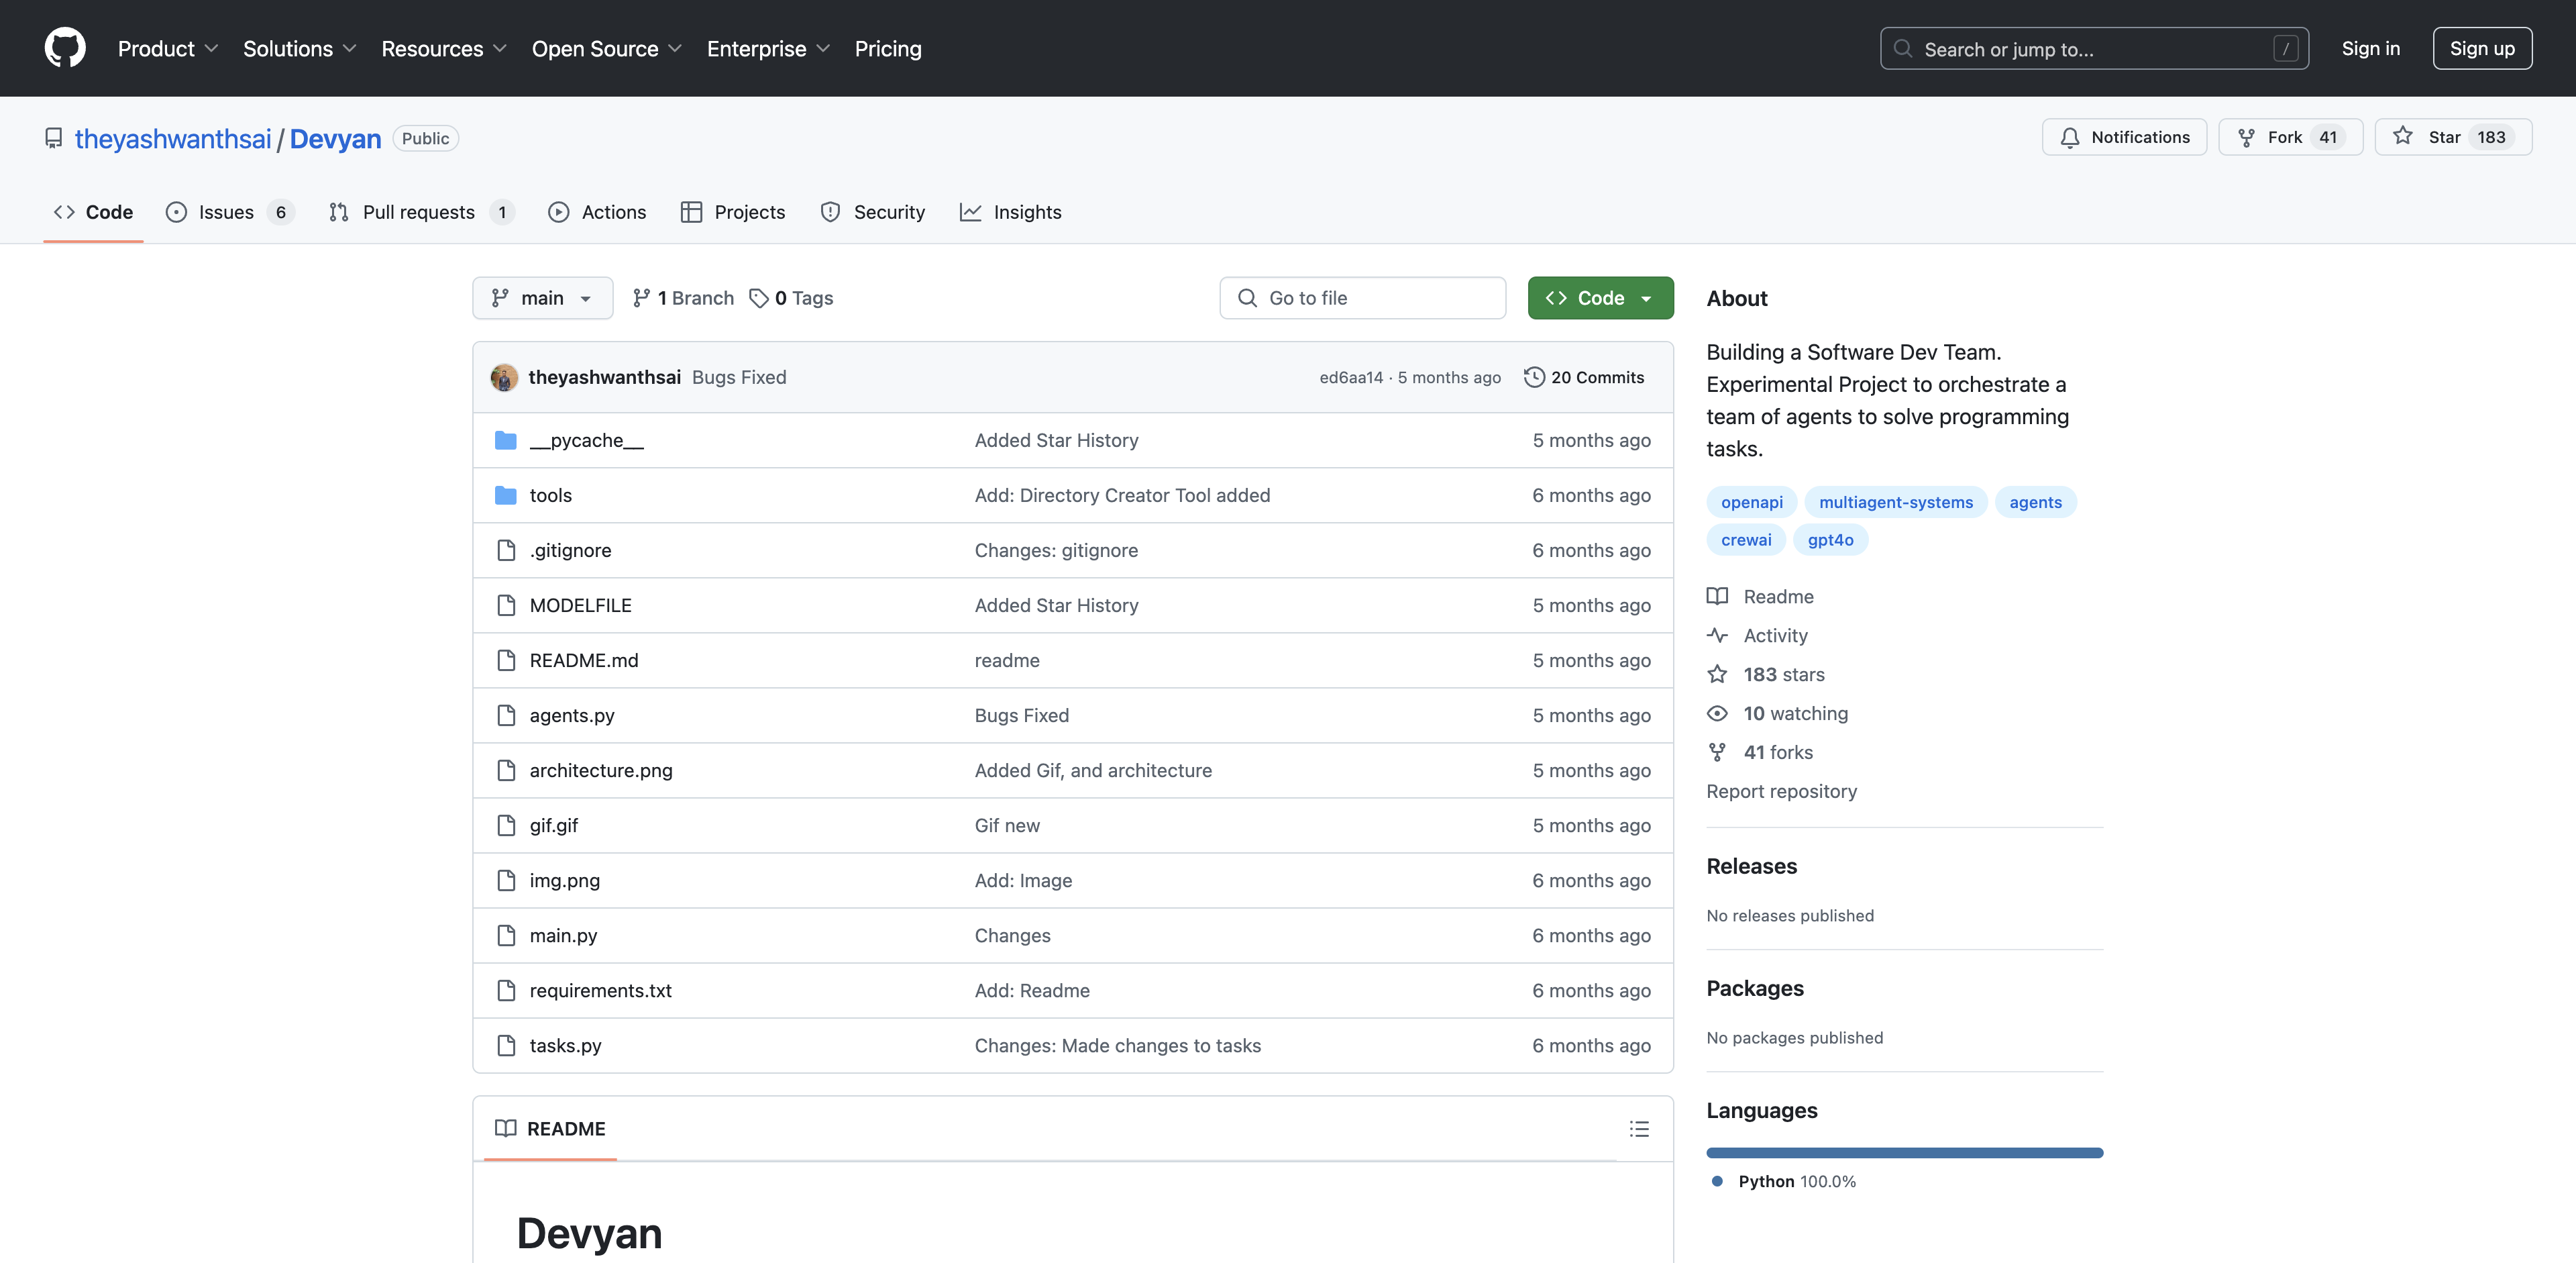Expand the Product menu
Viewport: 2576px width, 1263px height.
tap(167, 49)
